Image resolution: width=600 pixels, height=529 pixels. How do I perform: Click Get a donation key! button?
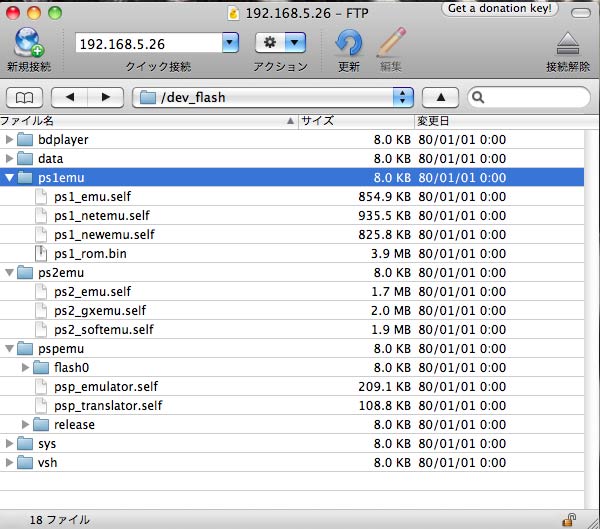click(499, 8)
